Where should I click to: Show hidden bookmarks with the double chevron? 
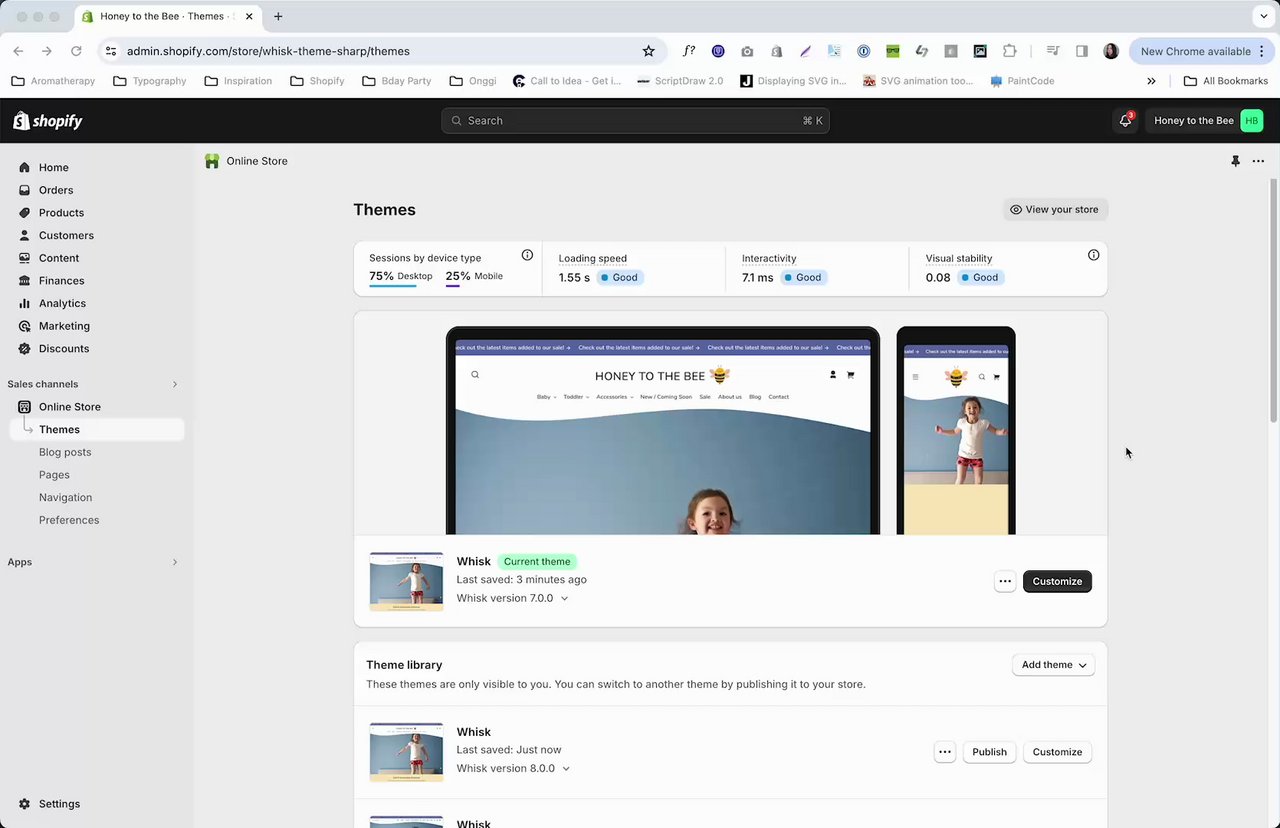1151,81
